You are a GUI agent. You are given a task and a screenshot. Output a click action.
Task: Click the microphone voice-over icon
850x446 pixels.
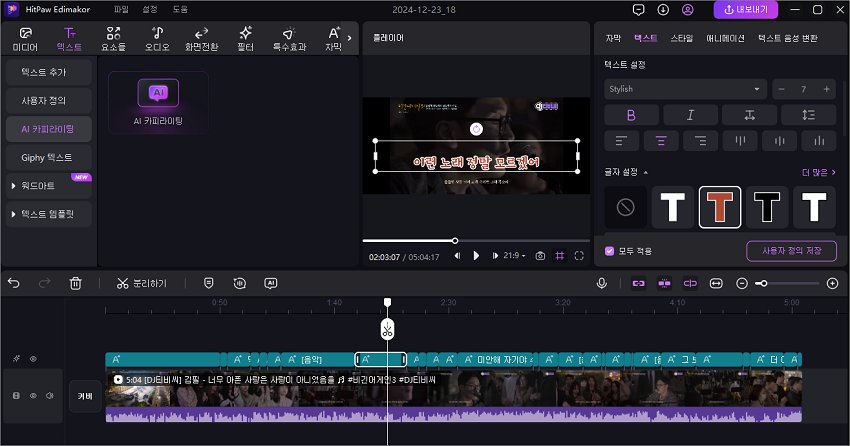pos(602,283)
